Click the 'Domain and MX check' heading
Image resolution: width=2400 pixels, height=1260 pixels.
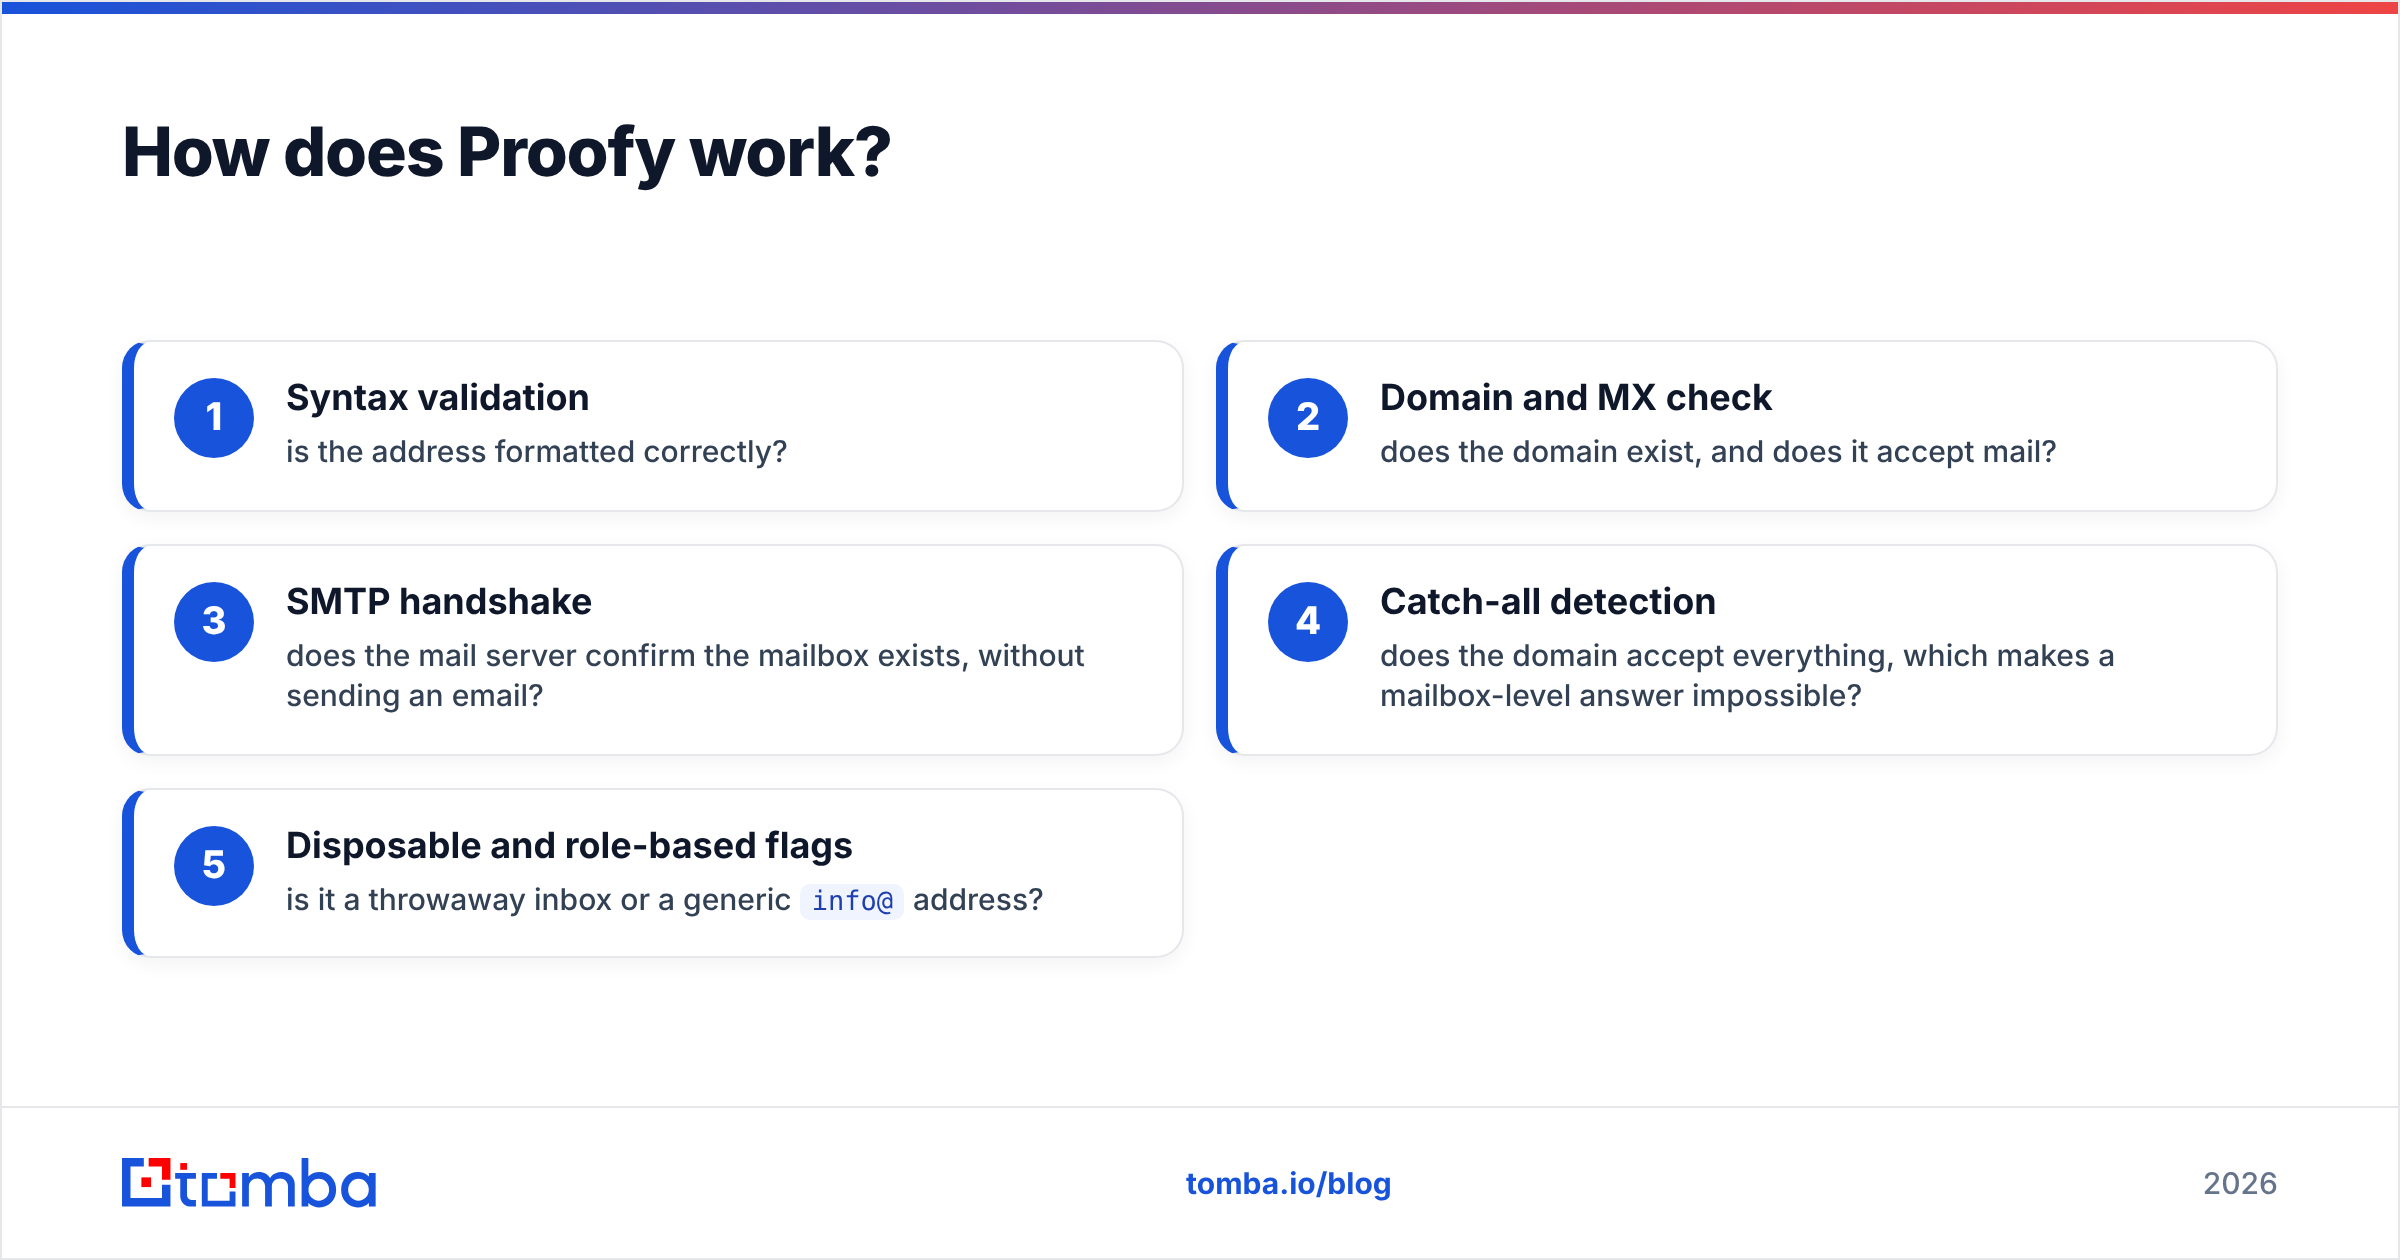1576,398
